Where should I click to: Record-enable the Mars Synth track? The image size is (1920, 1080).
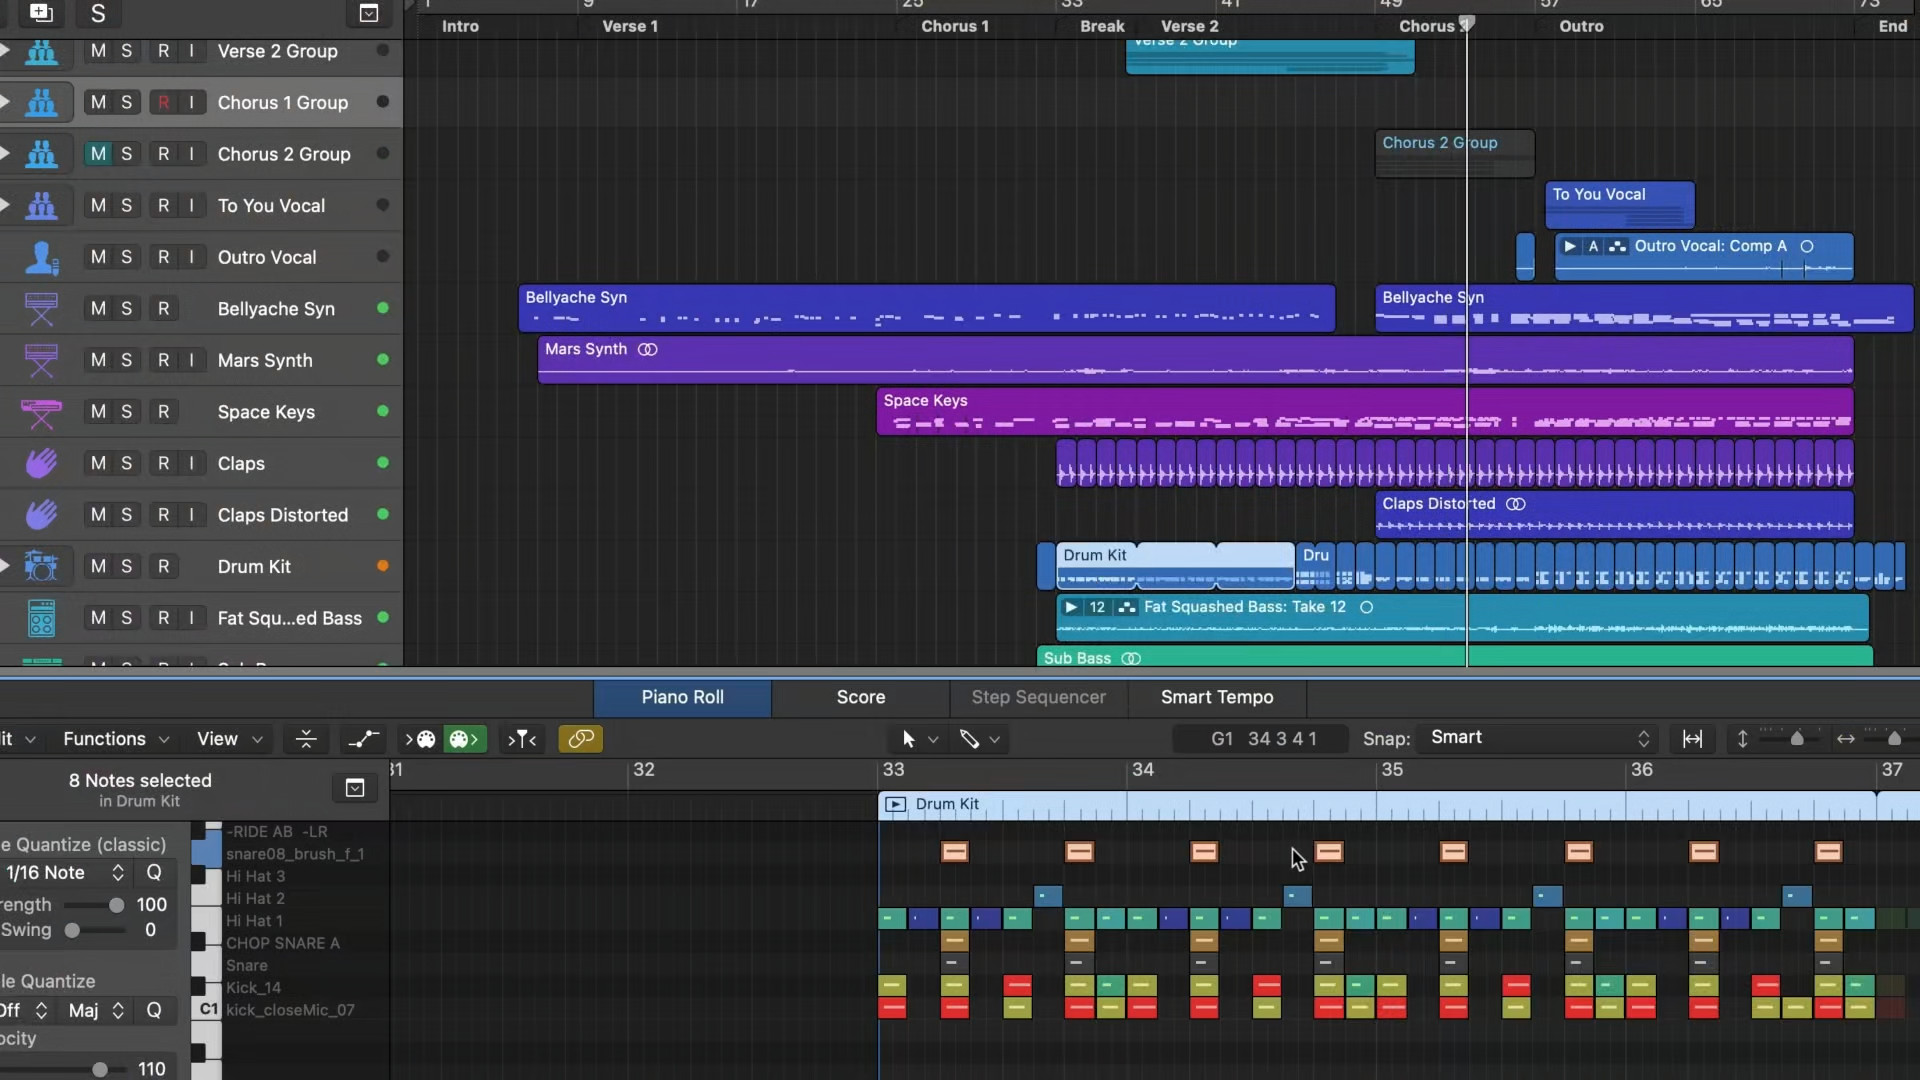pyautogui.click(x=163, y=360)
